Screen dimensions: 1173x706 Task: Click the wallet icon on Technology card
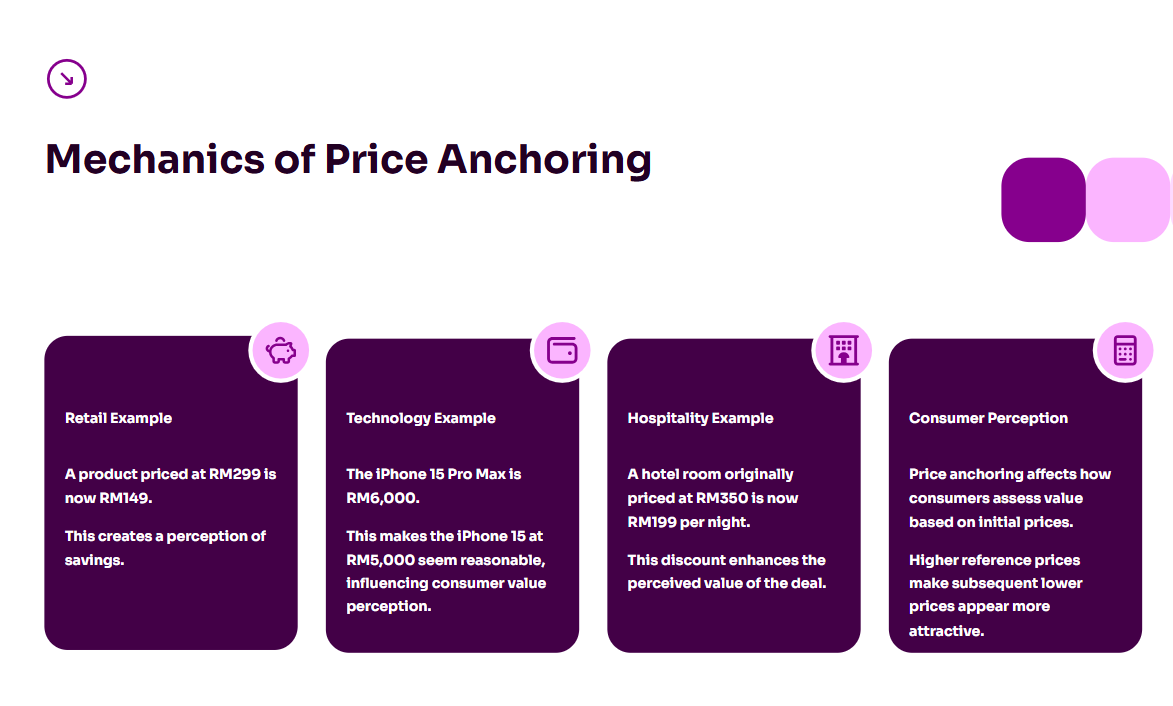pos(562,351)
